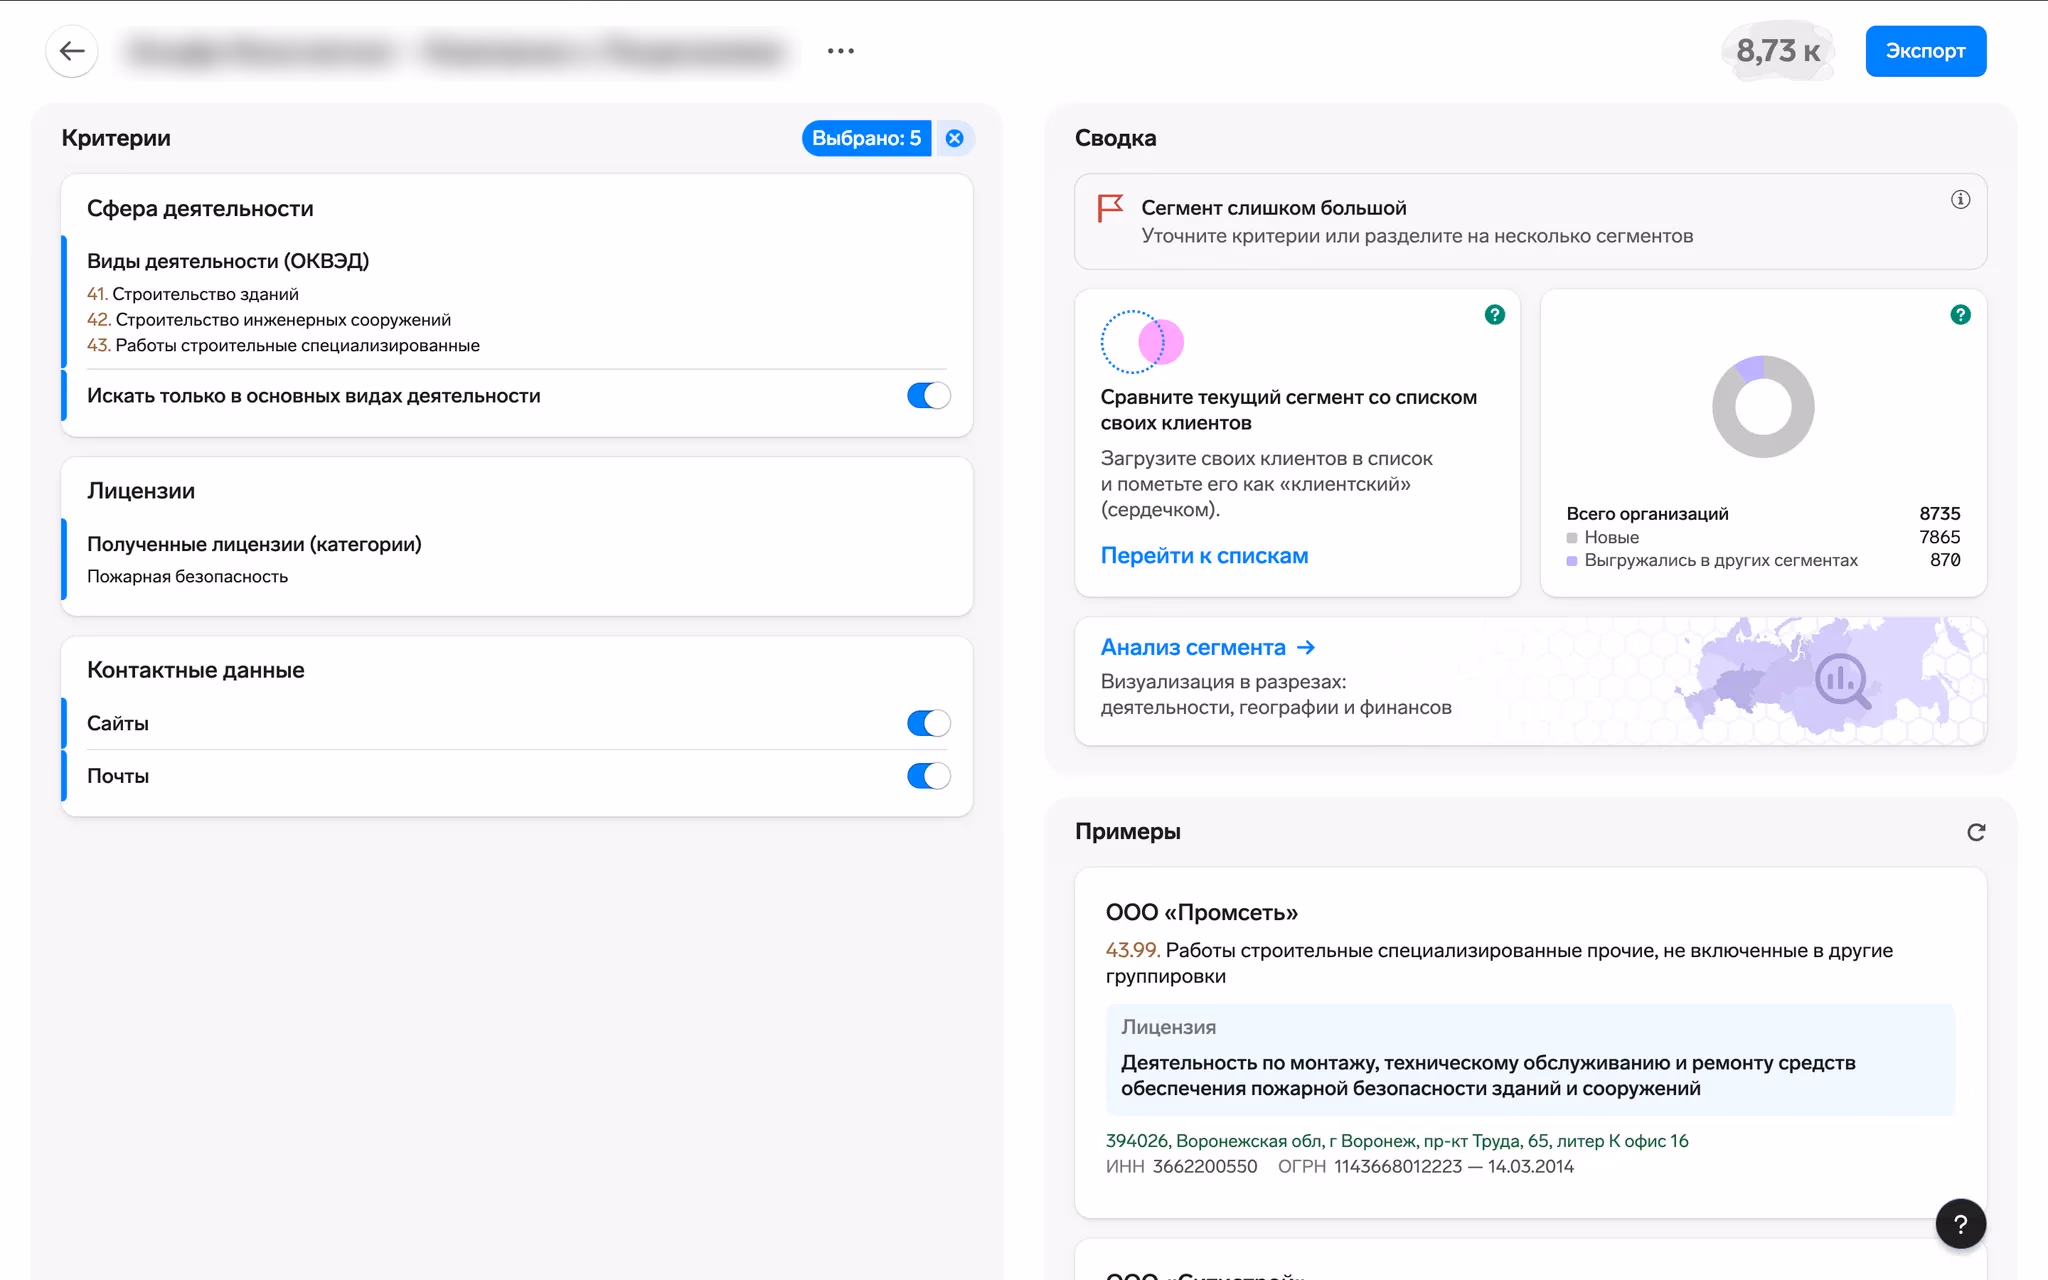The height and width of the screenshot is (1280, 2048).
Task: Disable «Искать только в основных видах деятельности»
Action: pos(928,395)
